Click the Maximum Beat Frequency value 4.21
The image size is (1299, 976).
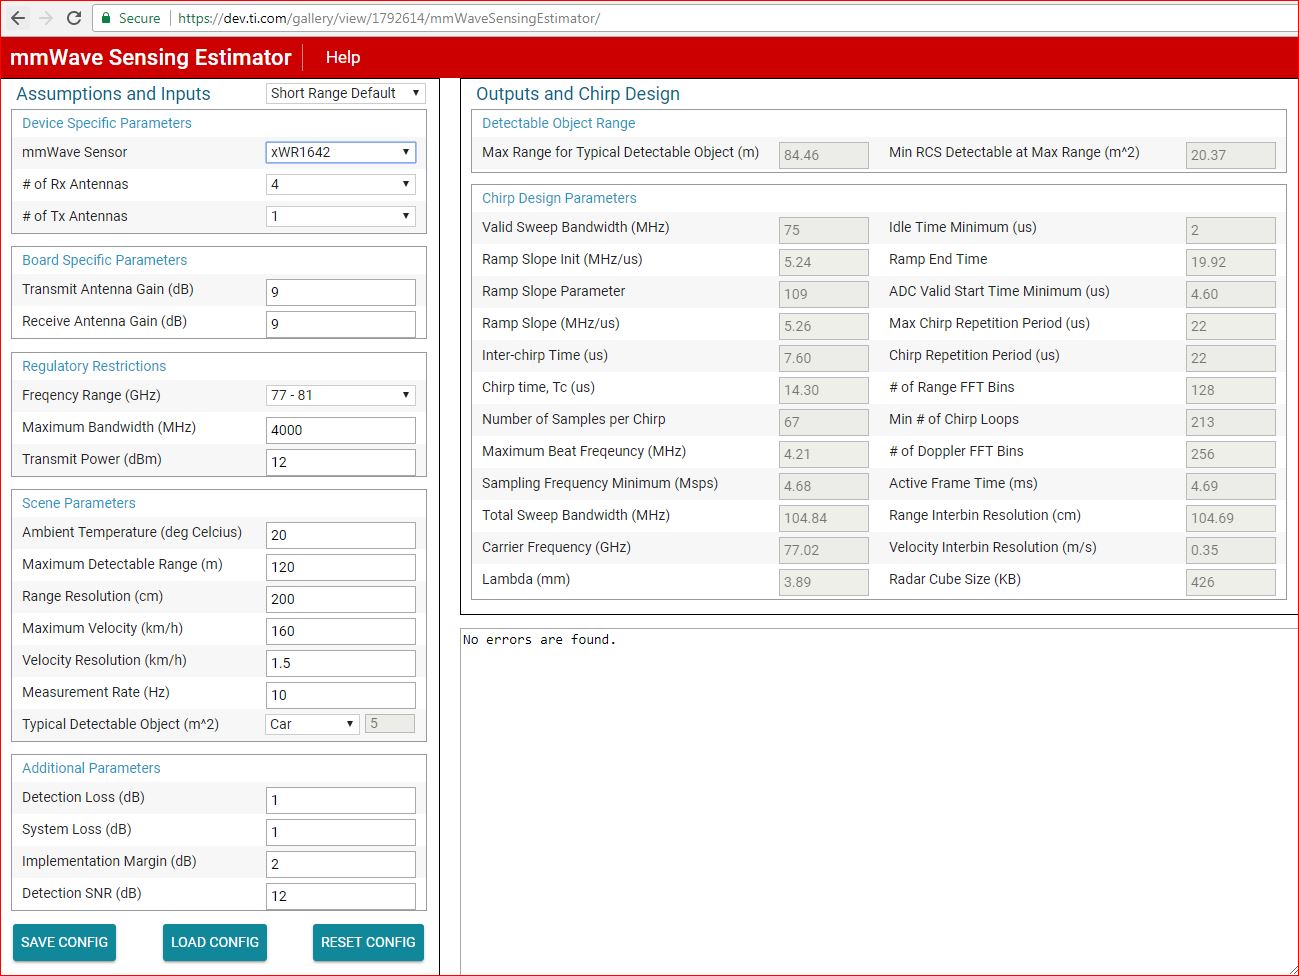824,454
